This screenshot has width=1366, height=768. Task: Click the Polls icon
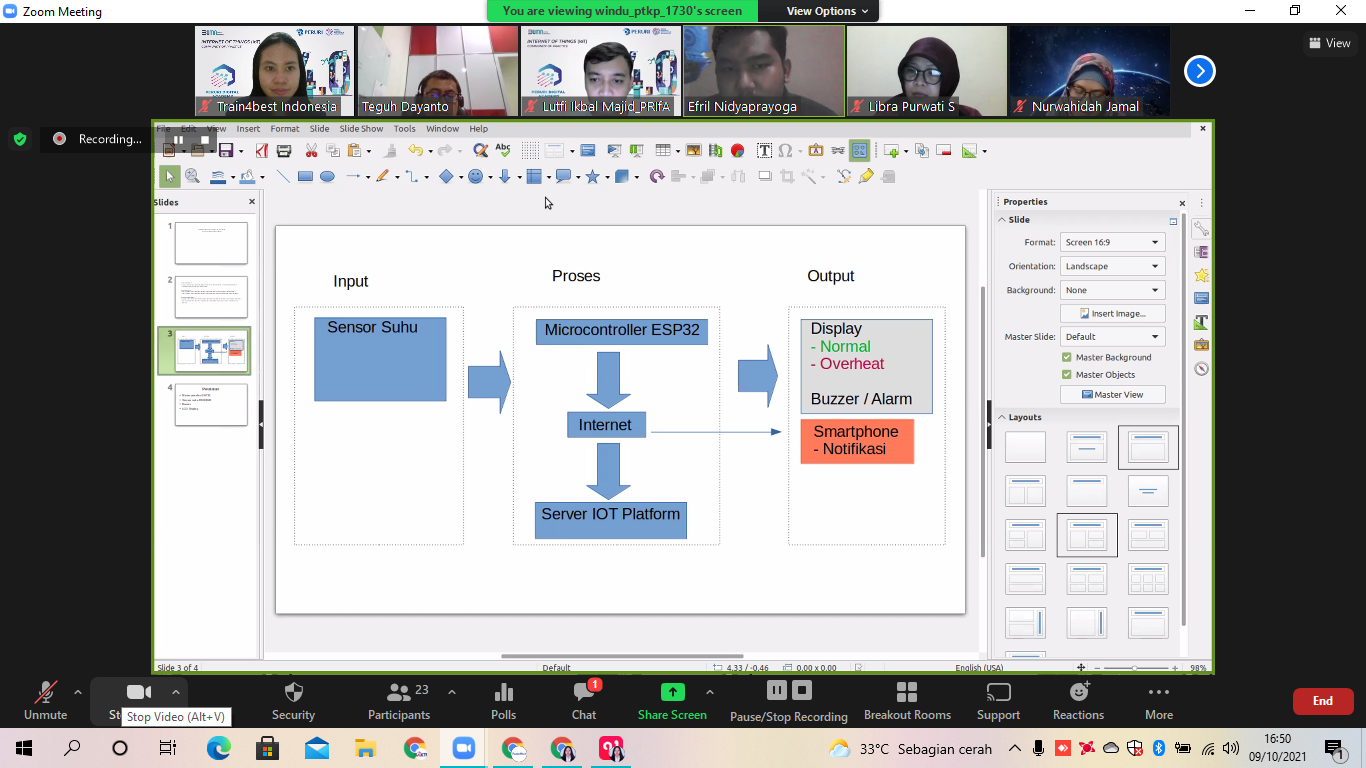click(x=504, y=692)
